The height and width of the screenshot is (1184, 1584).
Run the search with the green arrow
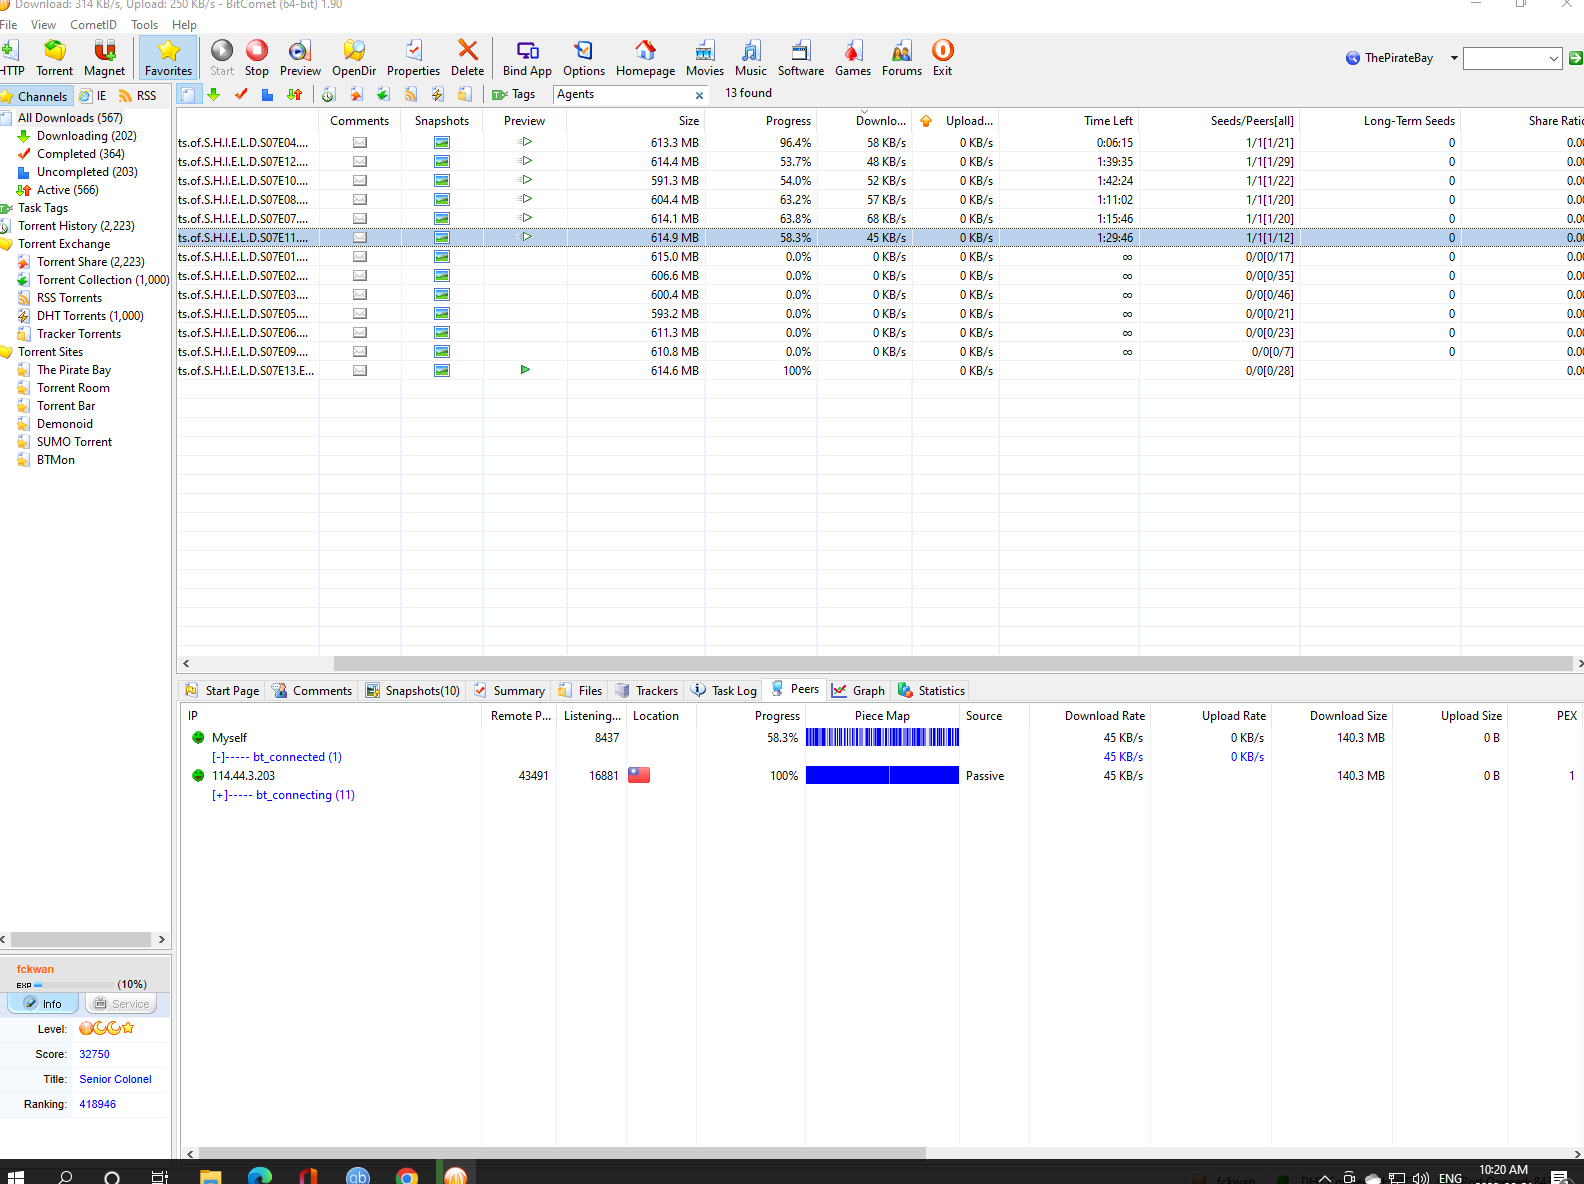[x=1575, y=58]
